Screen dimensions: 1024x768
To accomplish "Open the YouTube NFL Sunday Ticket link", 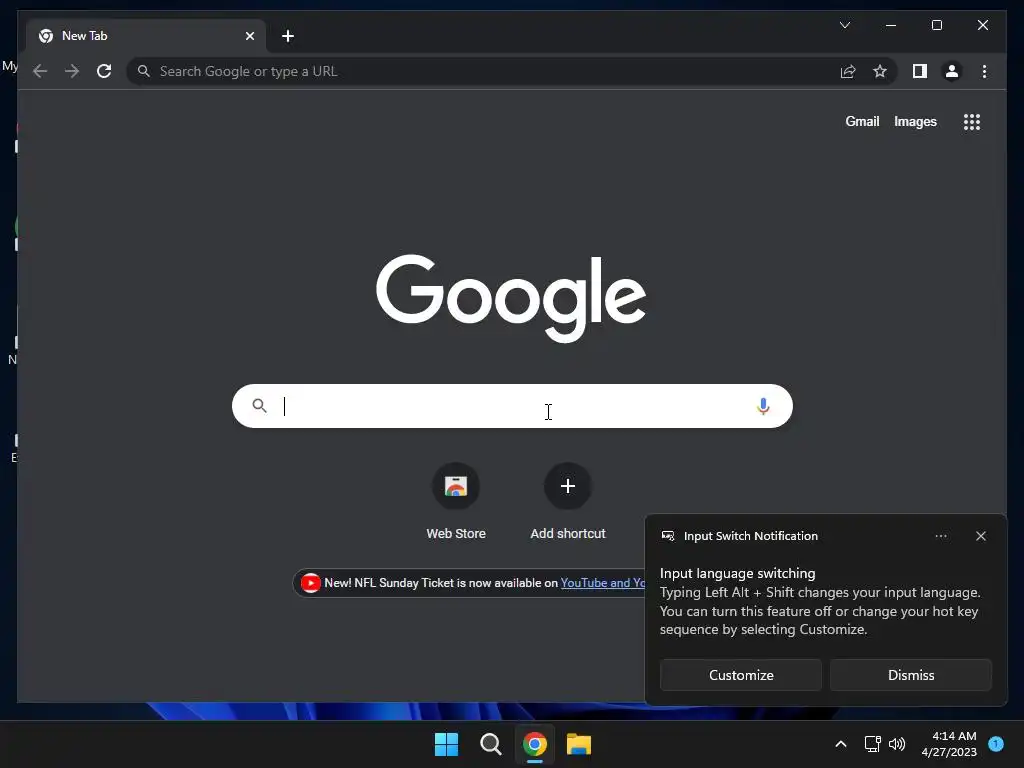I will point(602,583).
